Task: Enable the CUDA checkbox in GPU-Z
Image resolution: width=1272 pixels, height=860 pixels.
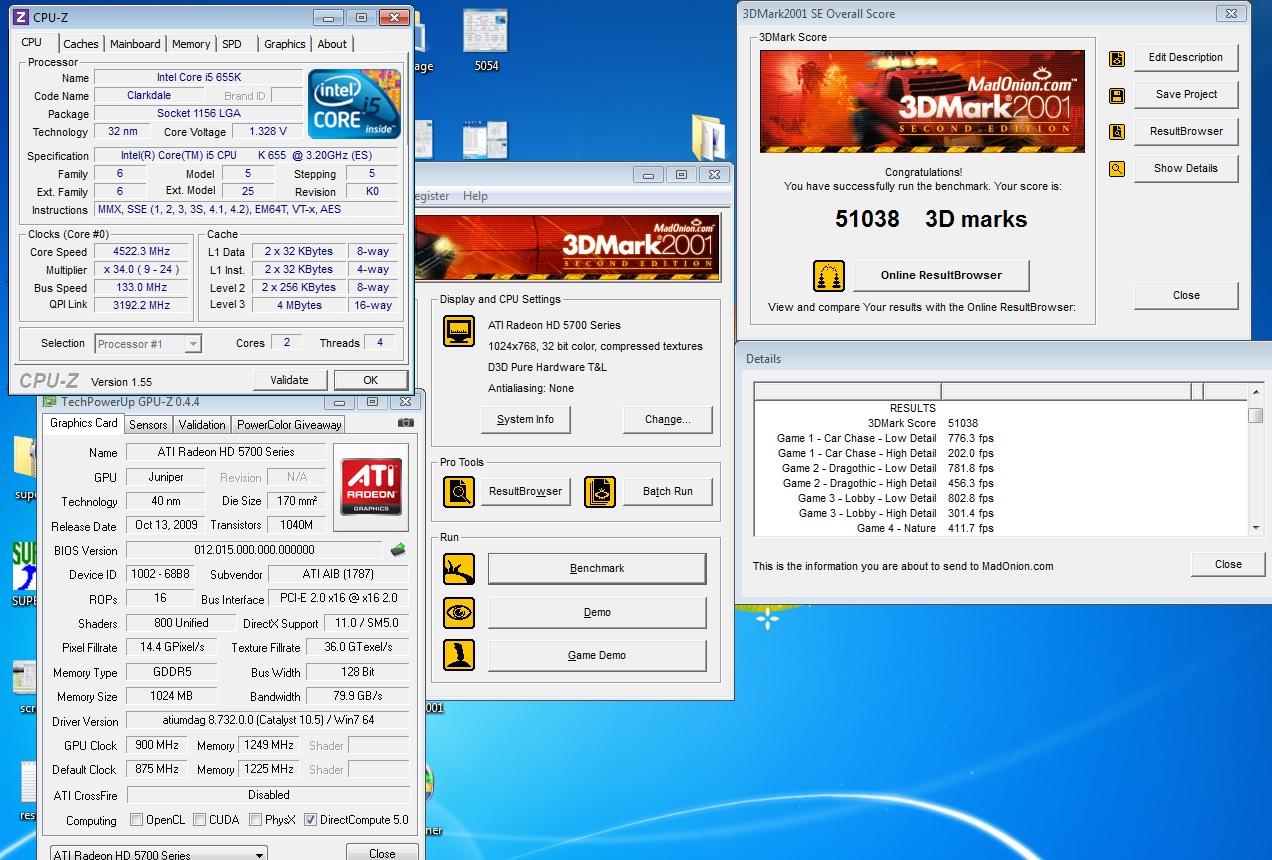Action: pyautogui.click(x=201, y=820)
